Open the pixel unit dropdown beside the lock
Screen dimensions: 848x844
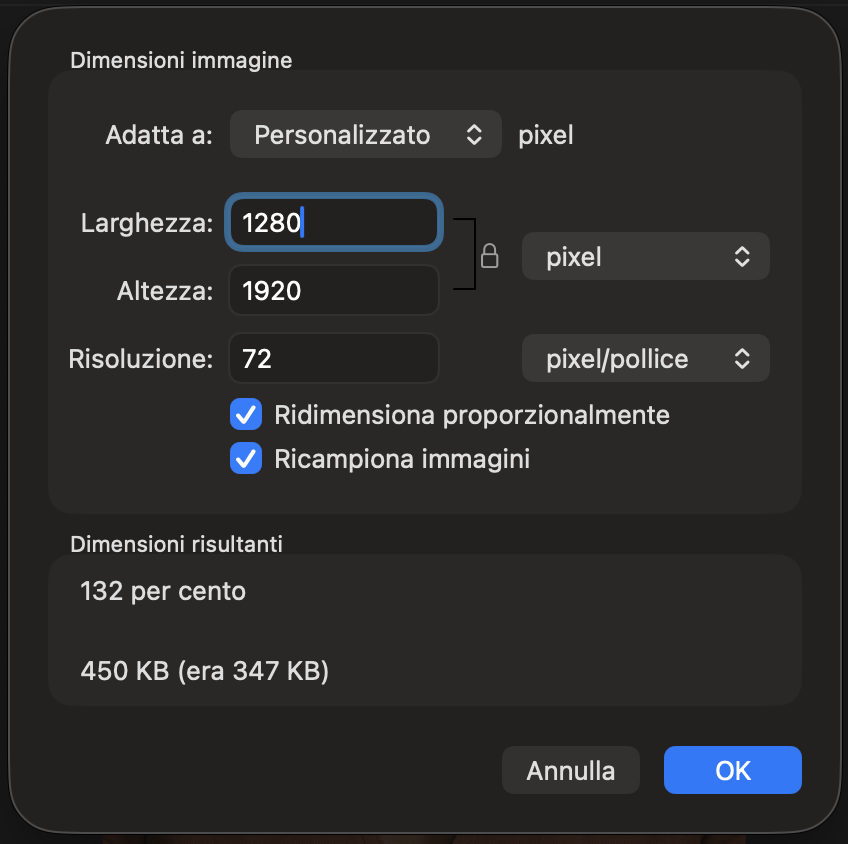tap(645, 257)
